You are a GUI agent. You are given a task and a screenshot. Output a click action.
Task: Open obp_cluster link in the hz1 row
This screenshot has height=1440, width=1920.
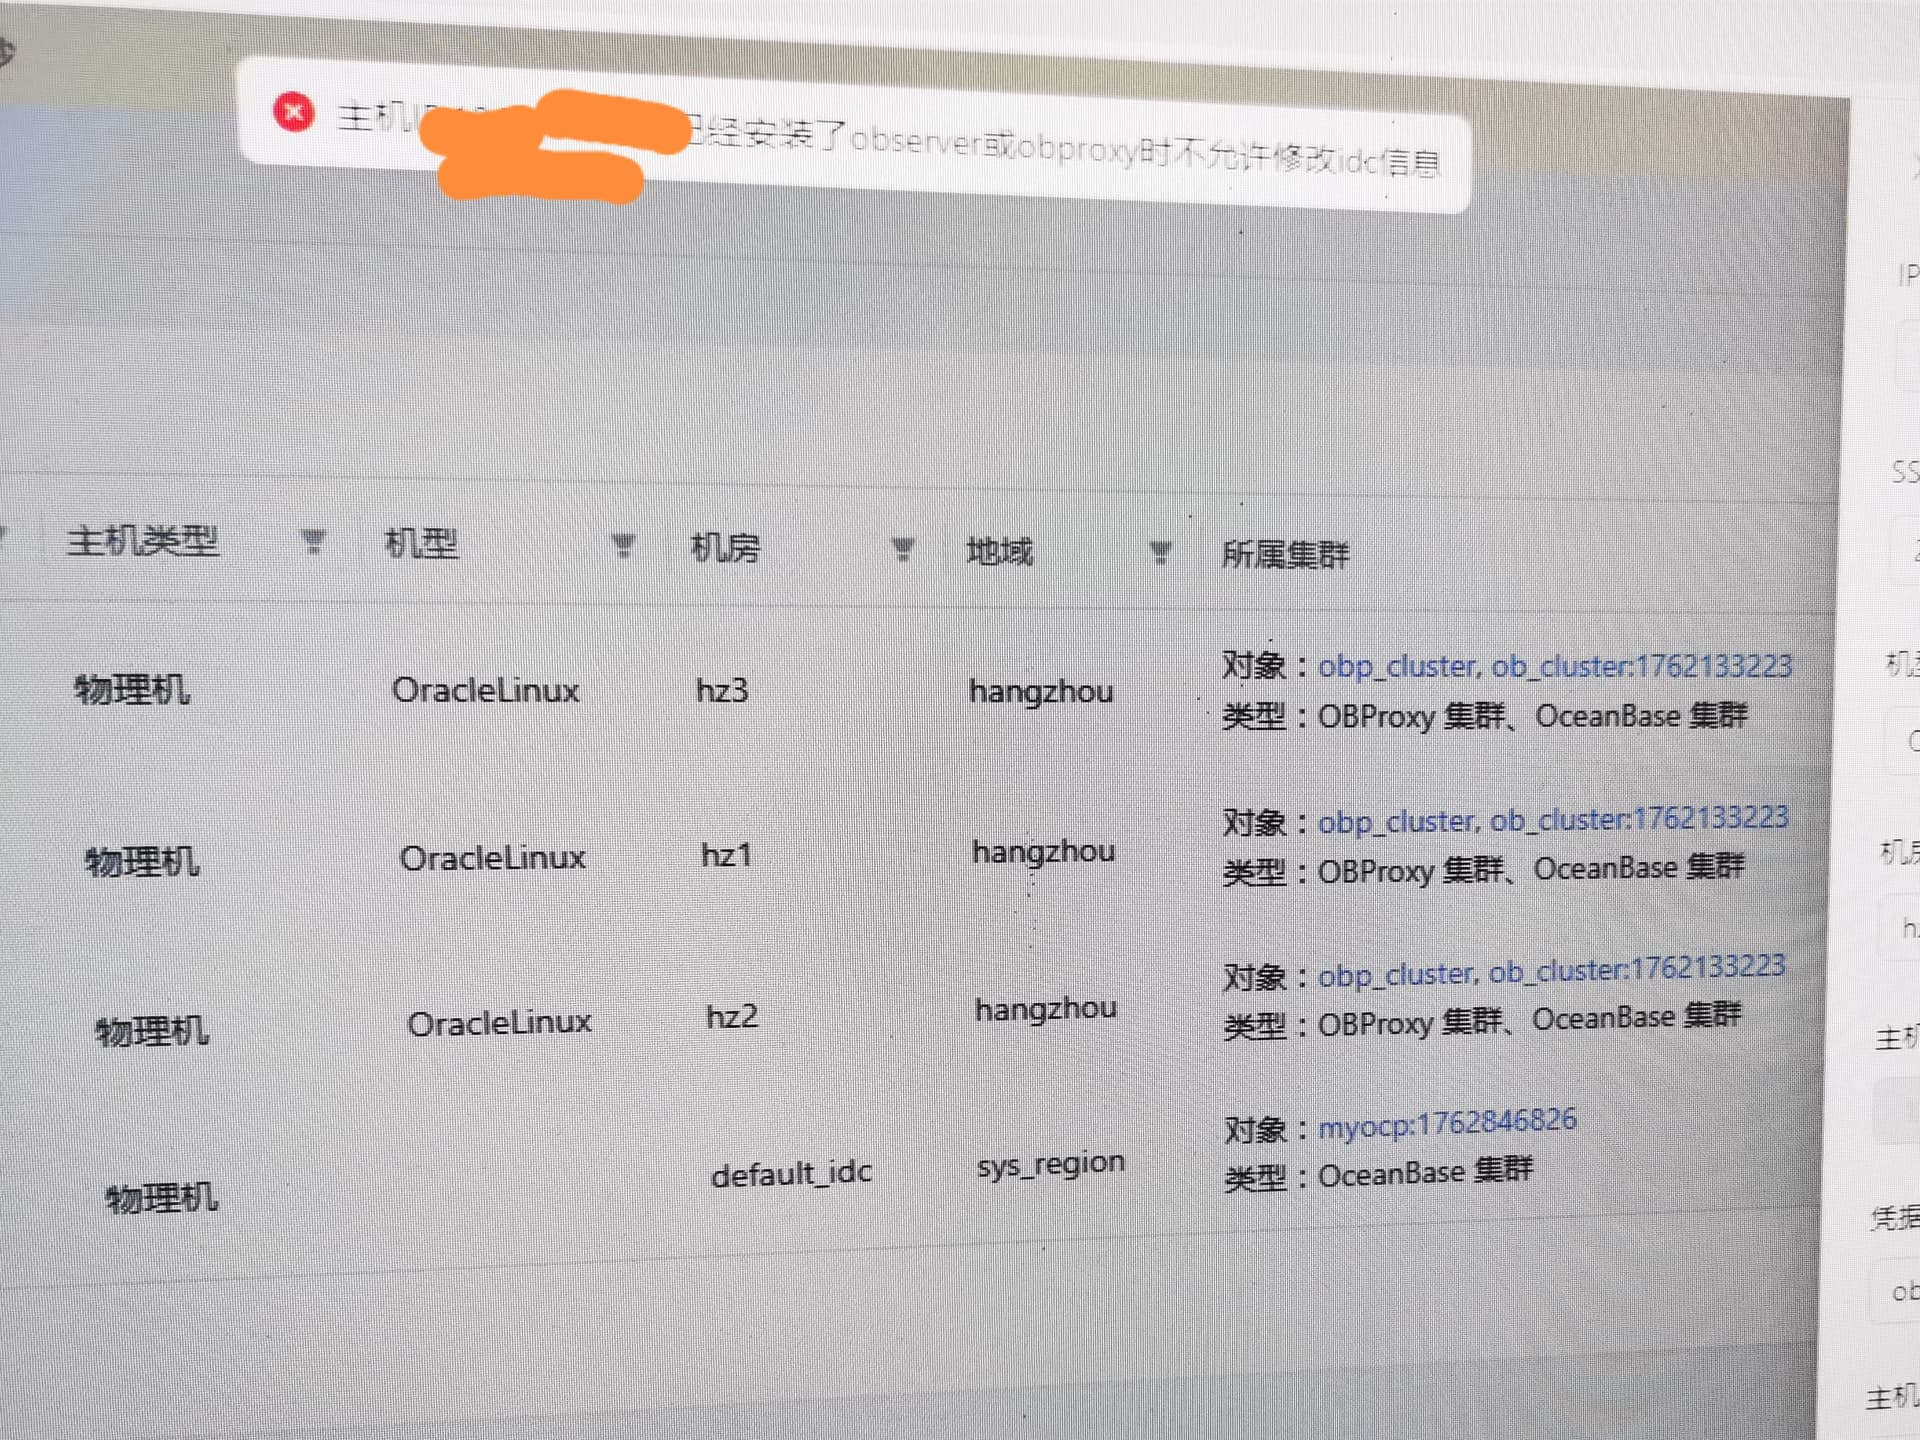(1396, 821)
